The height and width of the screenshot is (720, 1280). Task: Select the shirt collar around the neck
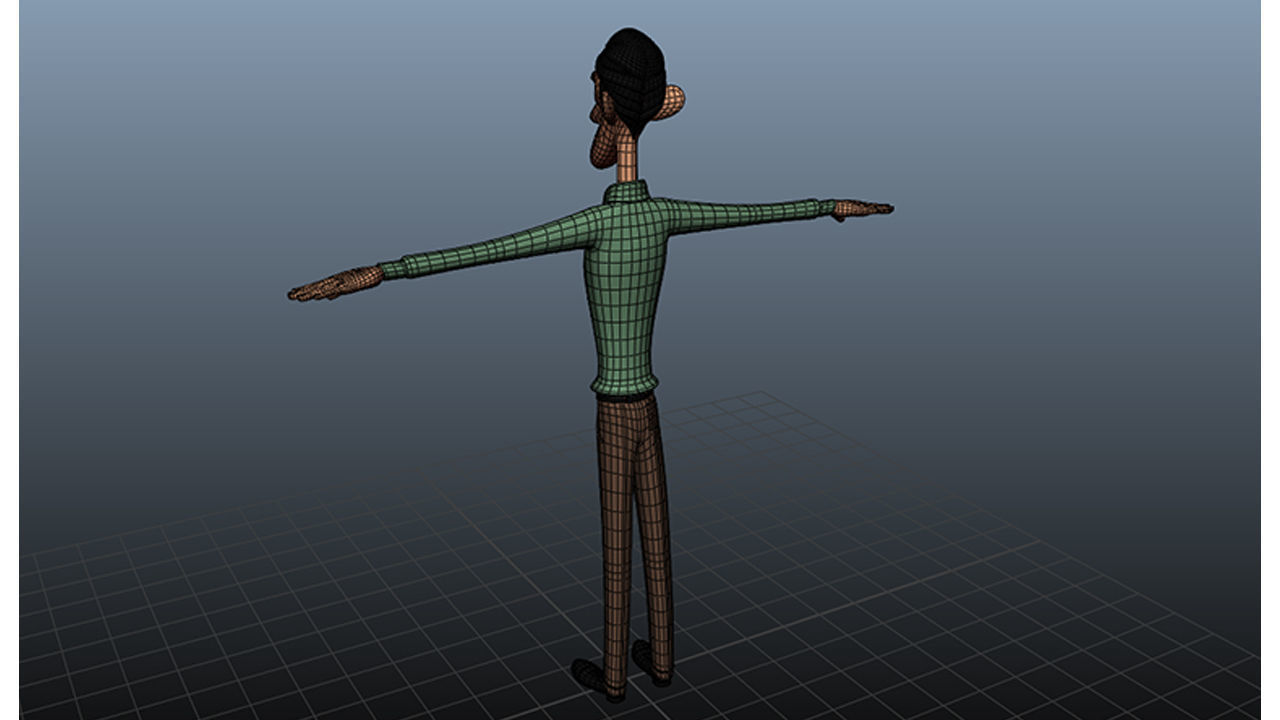point(625,192)
